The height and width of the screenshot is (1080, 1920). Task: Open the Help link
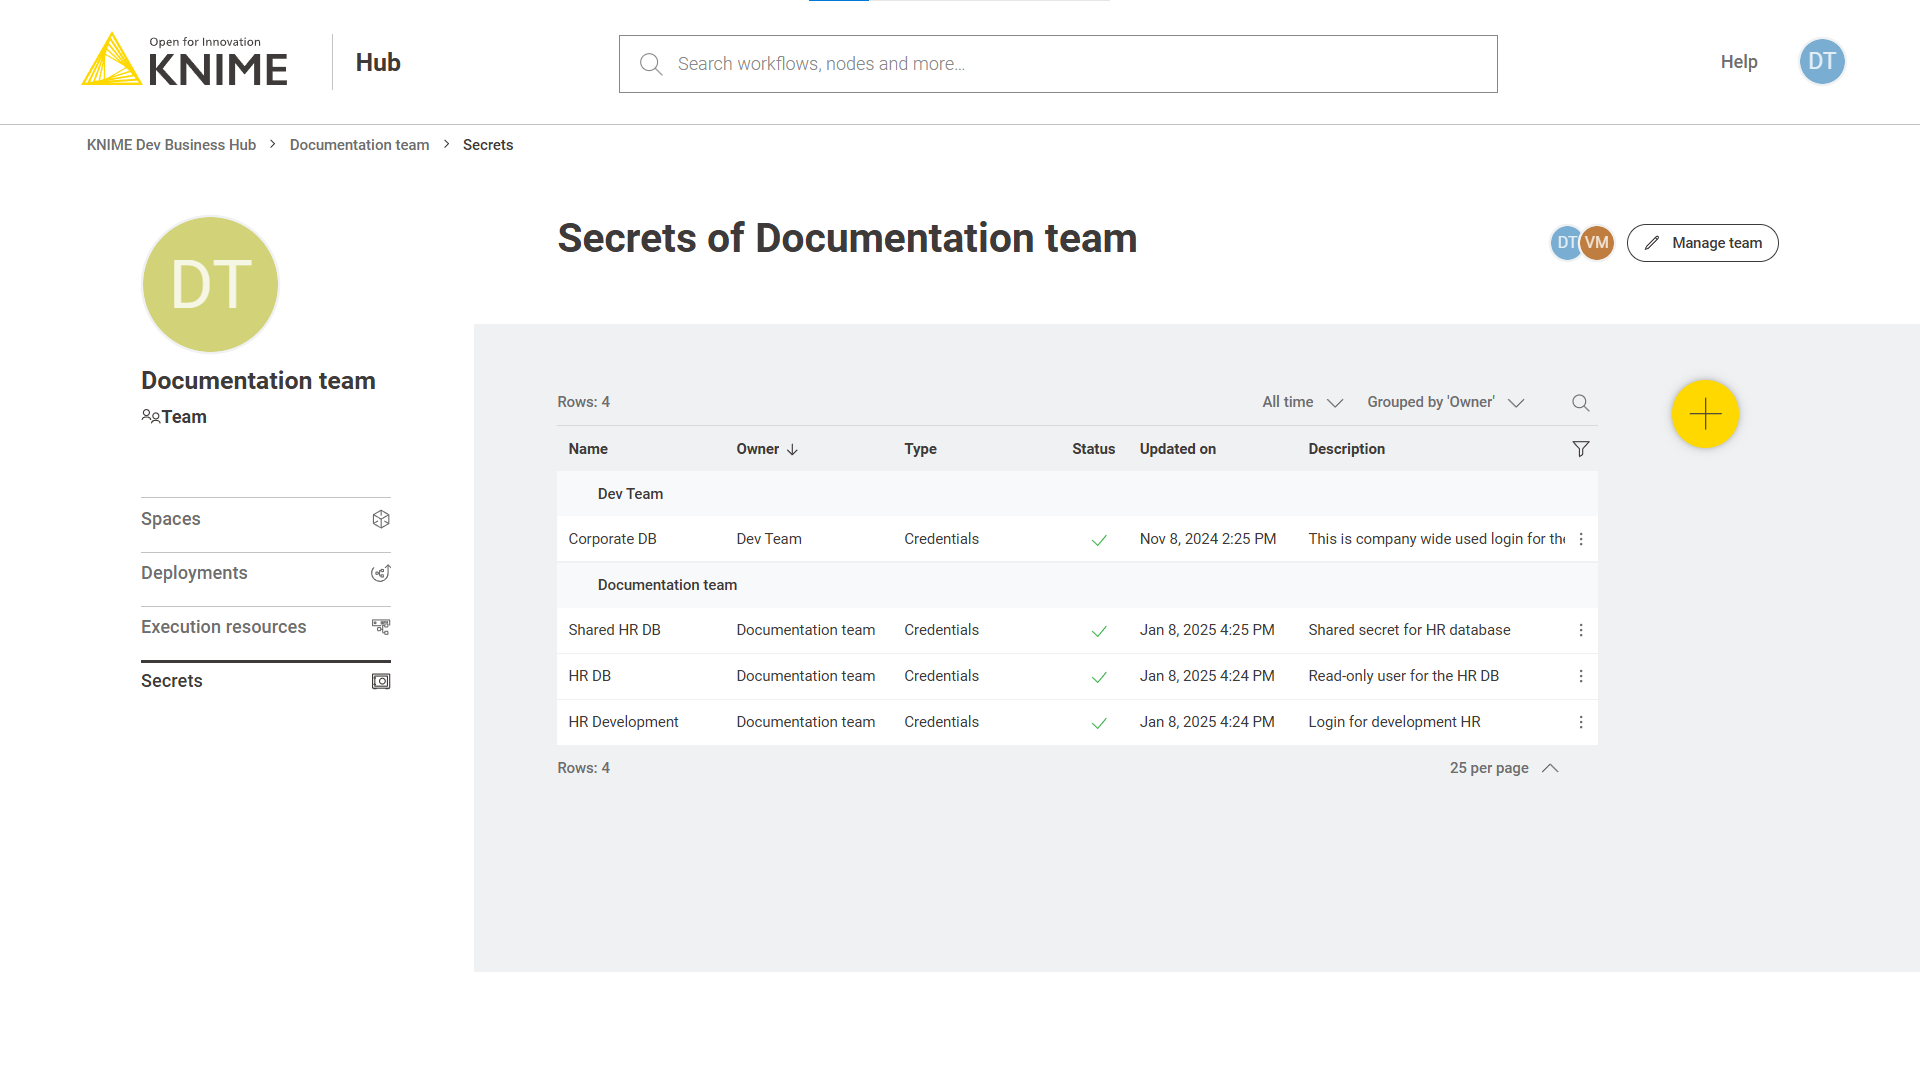tap(1738, 62)
